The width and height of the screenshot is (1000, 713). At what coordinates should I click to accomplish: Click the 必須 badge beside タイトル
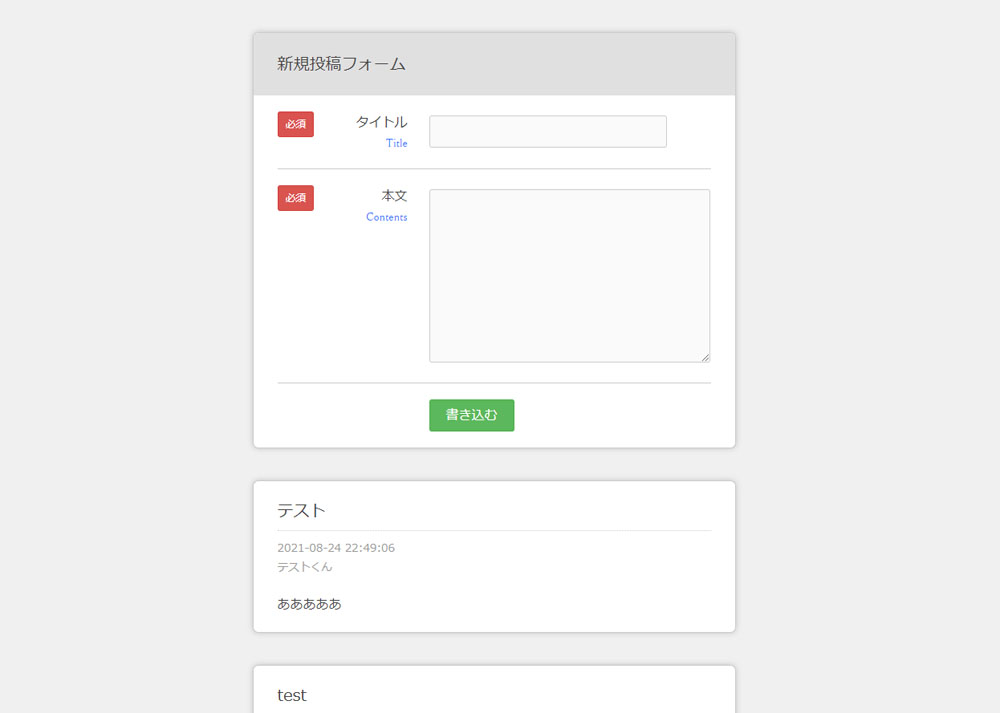point(295,124)
